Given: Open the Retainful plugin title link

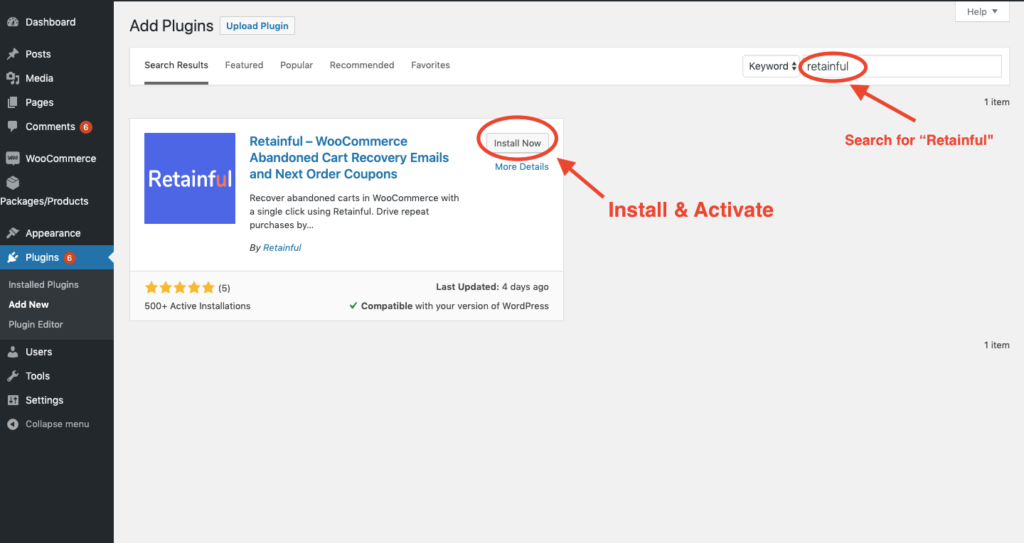Looking at the screenshot, I should [x=349, y=157].
